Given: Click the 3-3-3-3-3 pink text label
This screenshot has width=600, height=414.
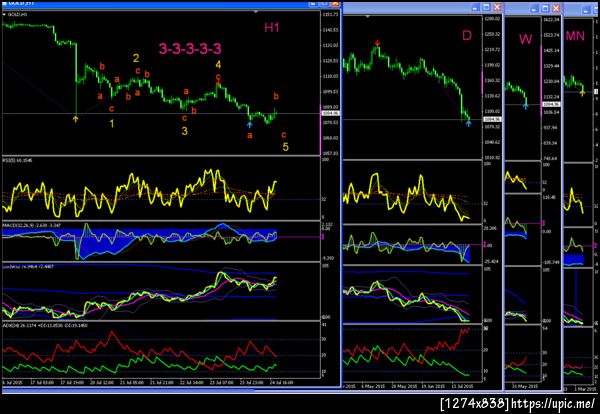Looking at the screenshot, I should [190, 49].
